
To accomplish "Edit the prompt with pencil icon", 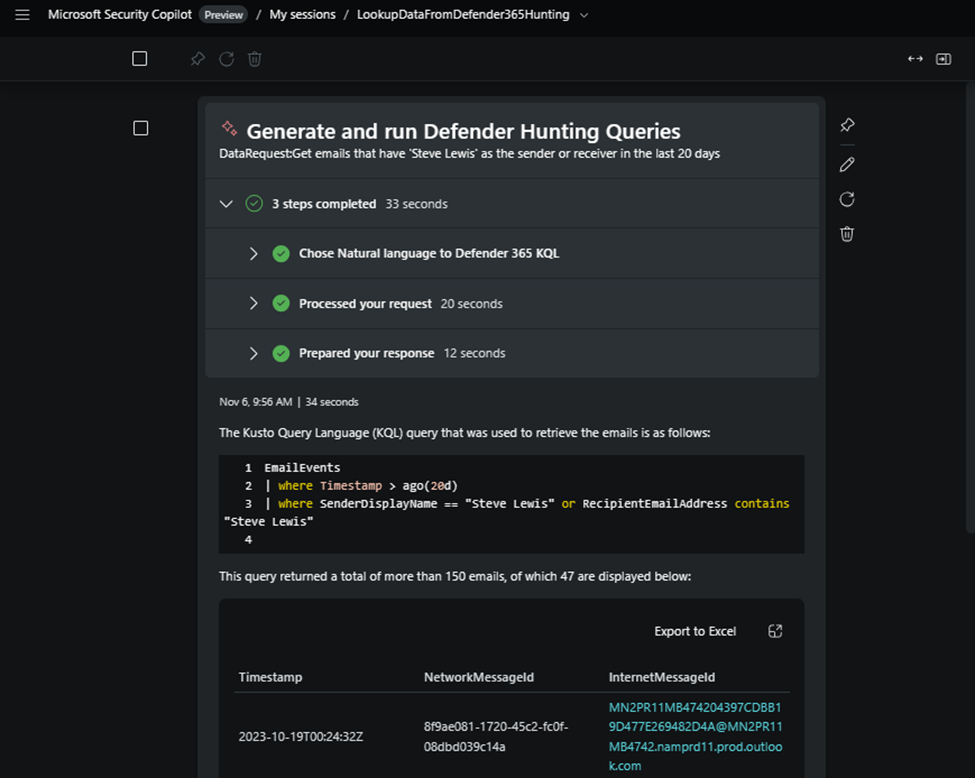I will pyautogui.click(x=847, y=164).
